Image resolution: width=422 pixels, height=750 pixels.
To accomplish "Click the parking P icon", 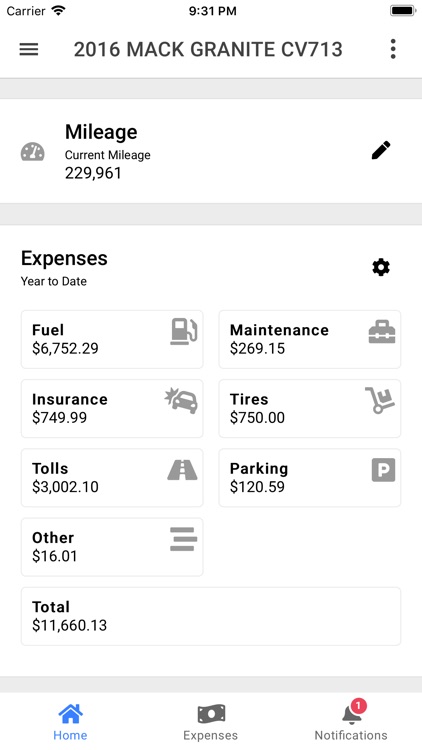I will (x=383, y=470).
